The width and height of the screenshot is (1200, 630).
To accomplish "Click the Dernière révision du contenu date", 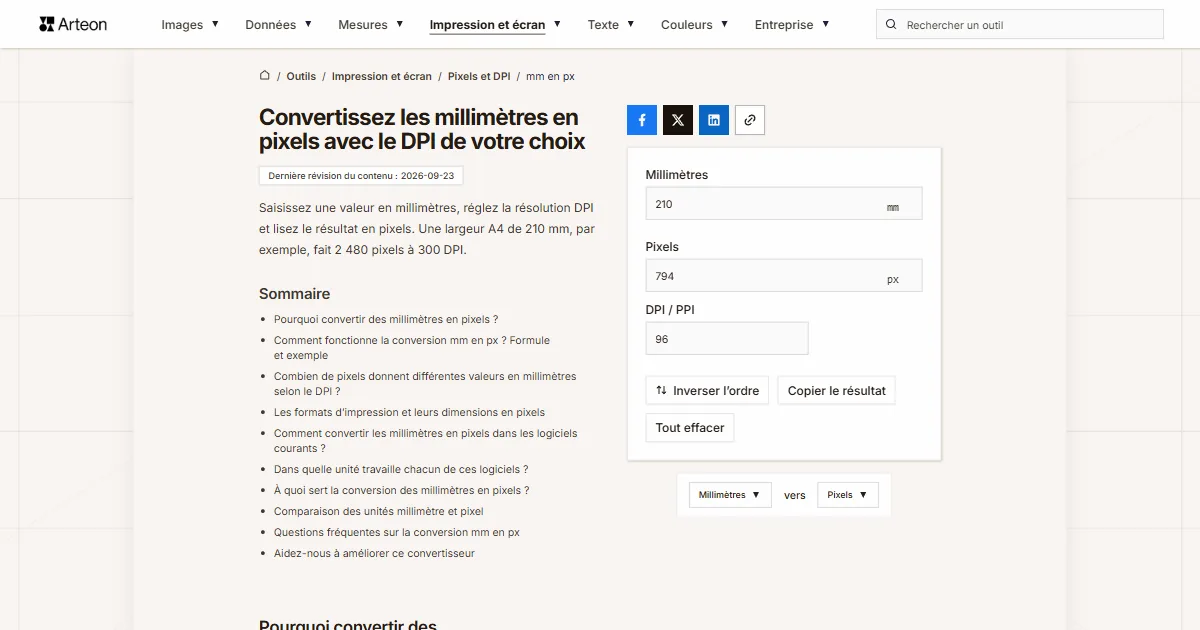I will 361,176.
